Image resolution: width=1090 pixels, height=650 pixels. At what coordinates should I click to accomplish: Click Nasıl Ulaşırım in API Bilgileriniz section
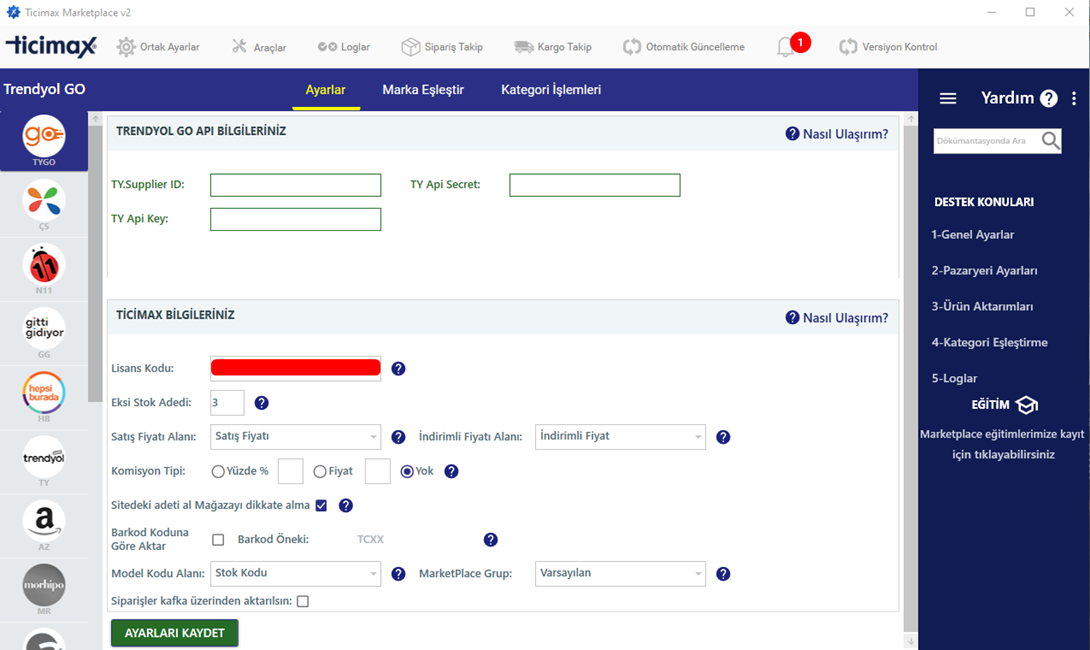tap(837, 134)
